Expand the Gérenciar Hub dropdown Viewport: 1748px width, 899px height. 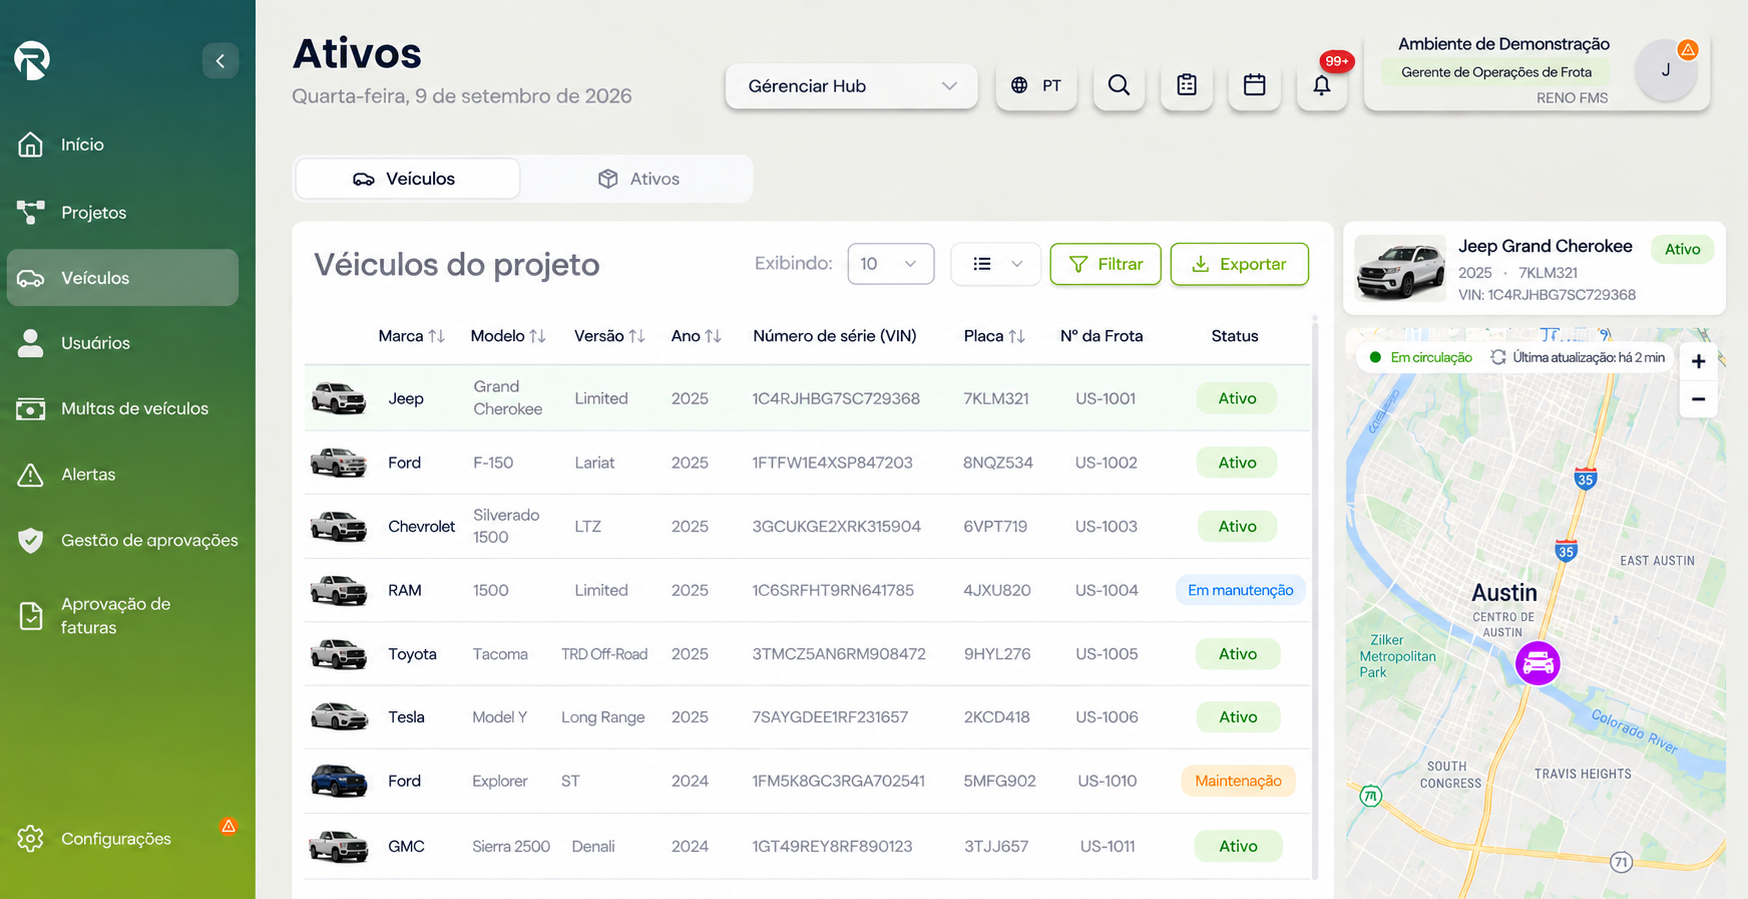click(851, 86)
